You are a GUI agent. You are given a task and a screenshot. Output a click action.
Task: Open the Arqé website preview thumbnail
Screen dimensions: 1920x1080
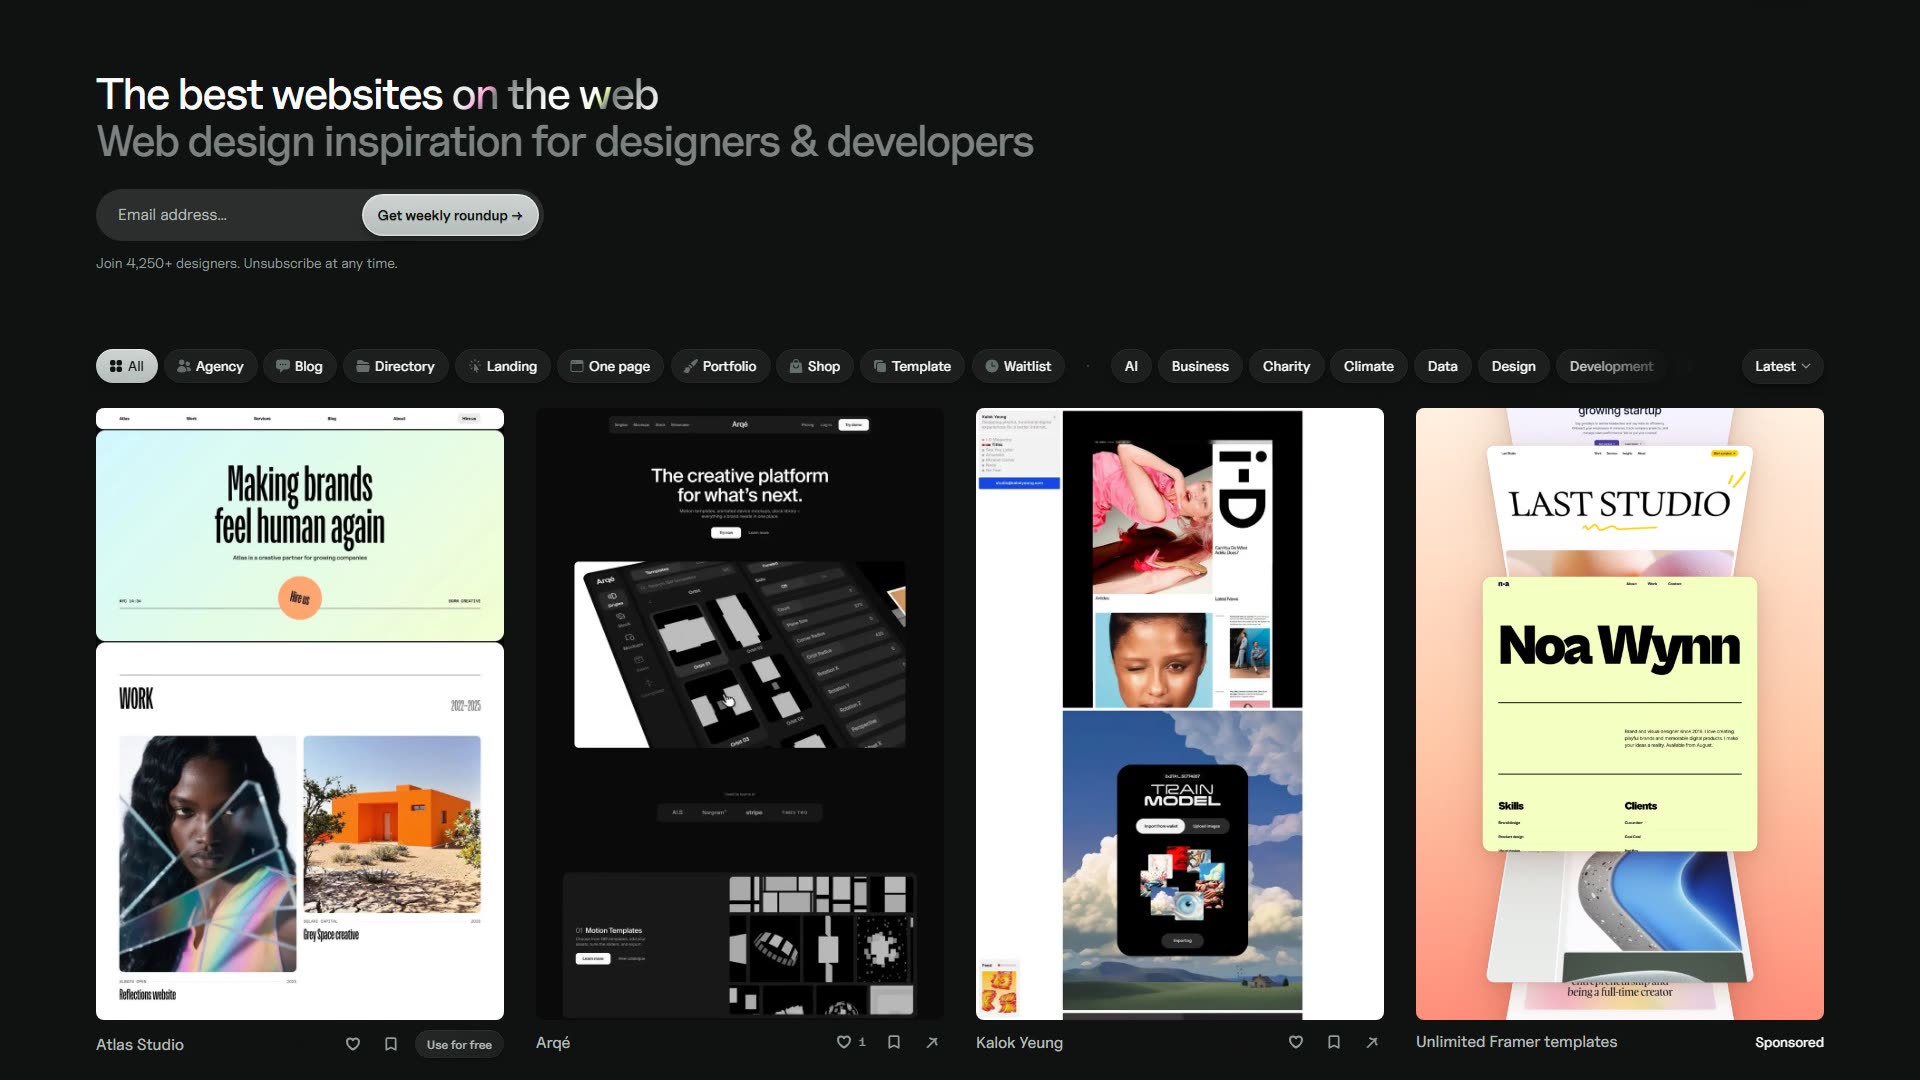740,714
